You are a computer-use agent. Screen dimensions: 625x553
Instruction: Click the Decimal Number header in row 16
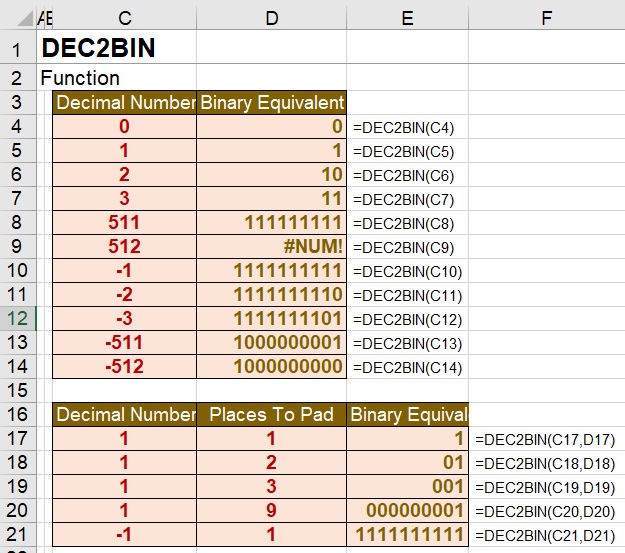tap(124, 414)
